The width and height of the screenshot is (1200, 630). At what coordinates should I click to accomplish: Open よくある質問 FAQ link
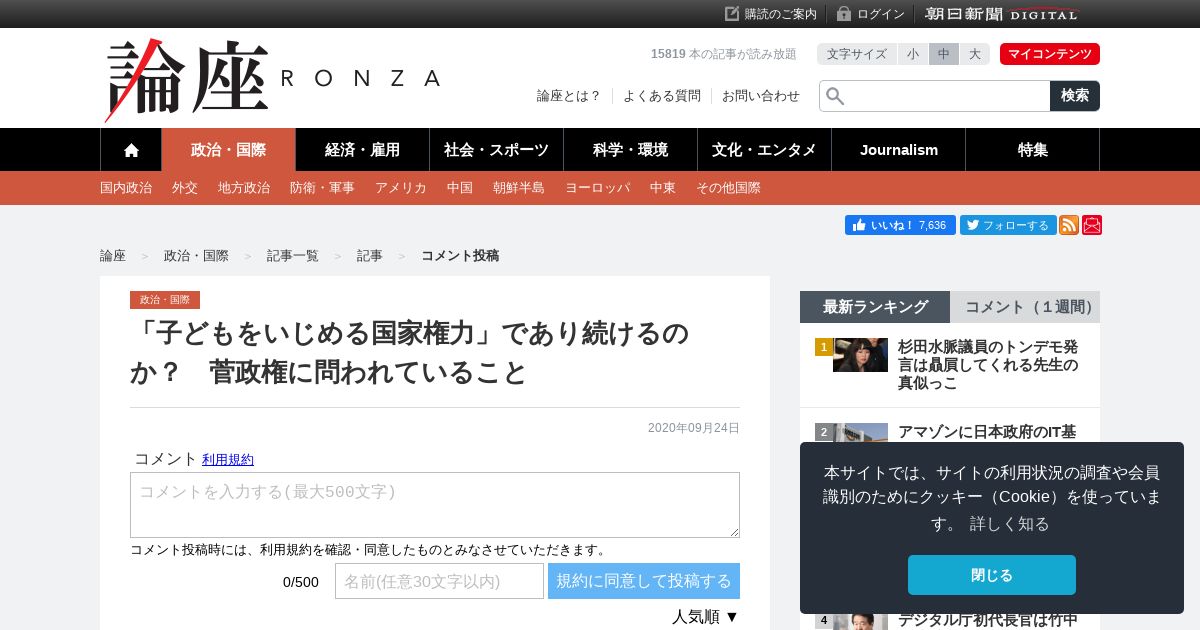[662, 96]
